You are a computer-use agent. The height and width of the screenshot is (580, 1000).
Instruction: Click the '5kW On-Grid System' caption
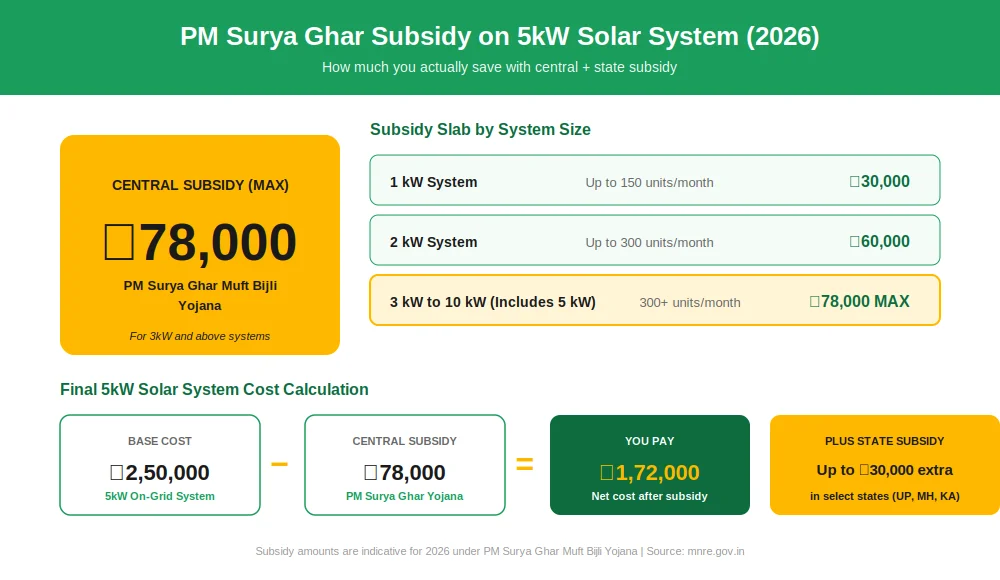[x=159, y=496]
